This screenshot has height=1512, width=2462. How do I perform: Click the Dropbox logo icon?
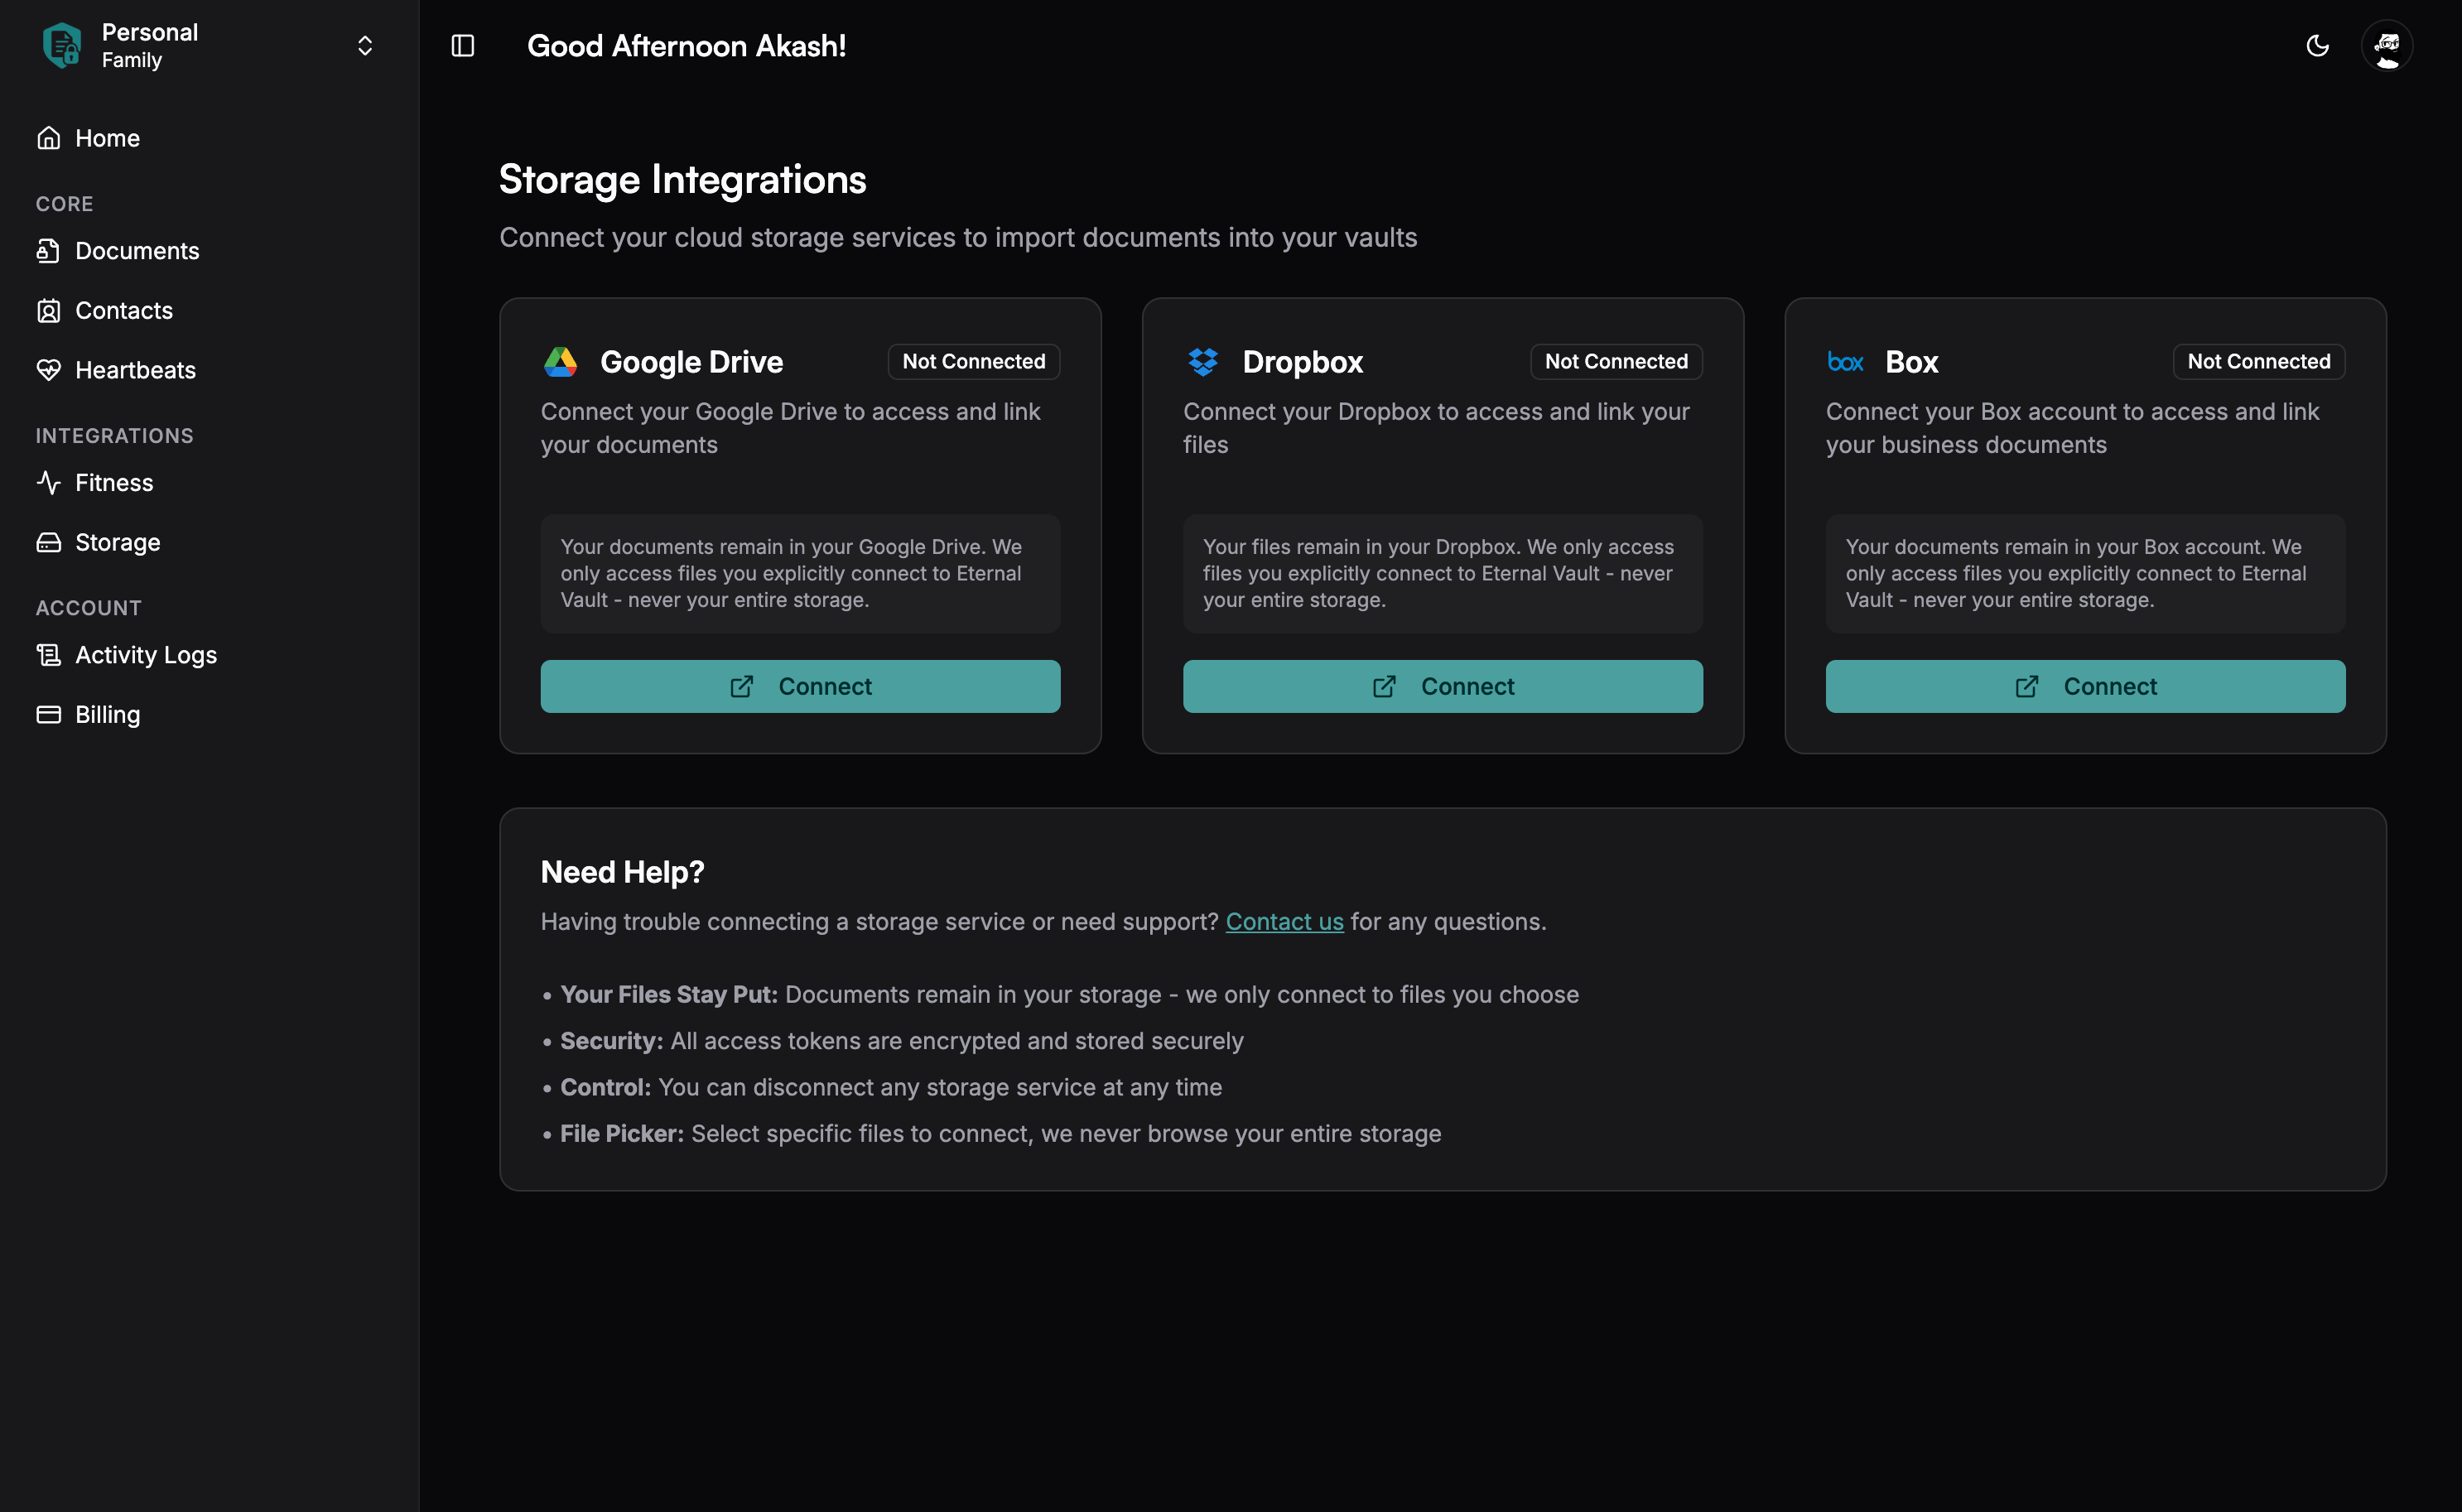pos(1203,362)
